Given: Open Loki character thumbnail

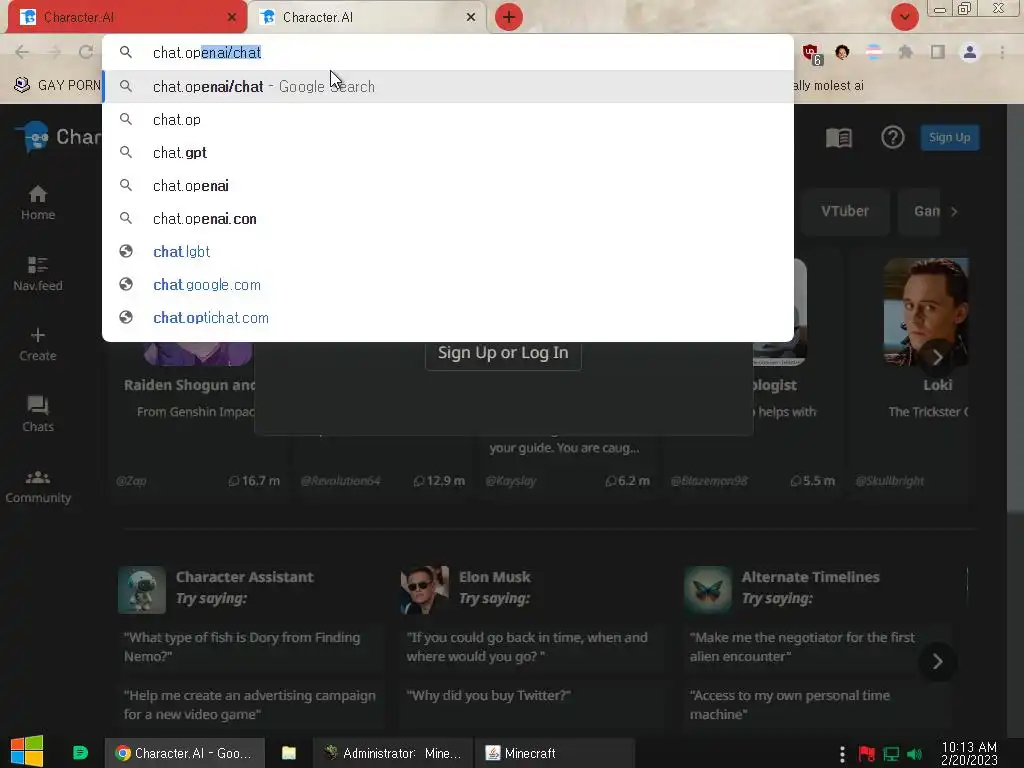Looking at the screenshot, I should tap(926, 312).
